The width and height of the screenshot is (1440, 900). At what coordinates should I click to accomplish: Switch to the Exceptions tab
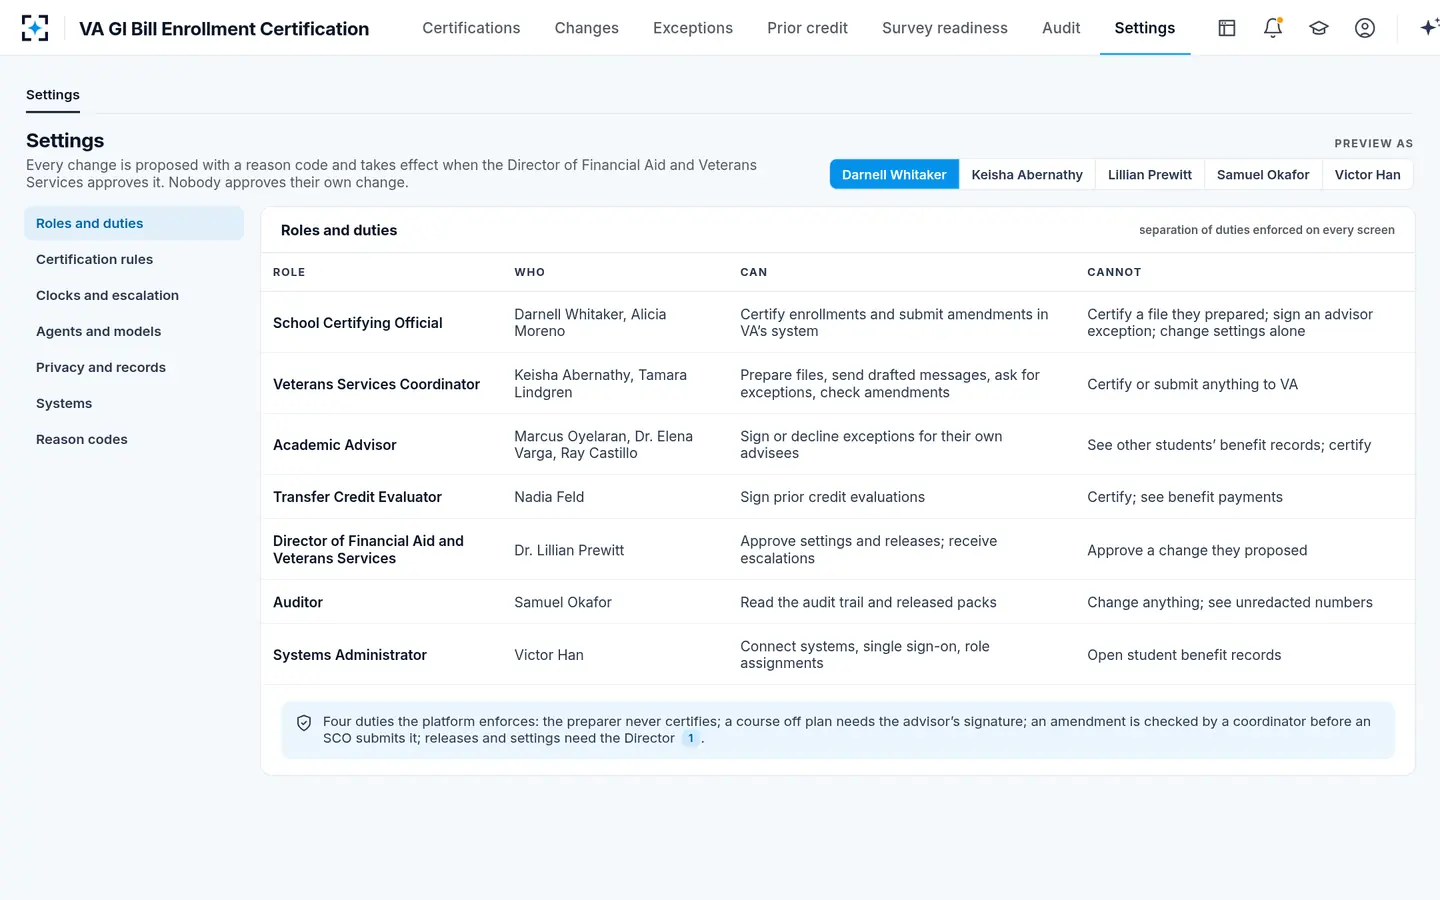click(693, 28)
